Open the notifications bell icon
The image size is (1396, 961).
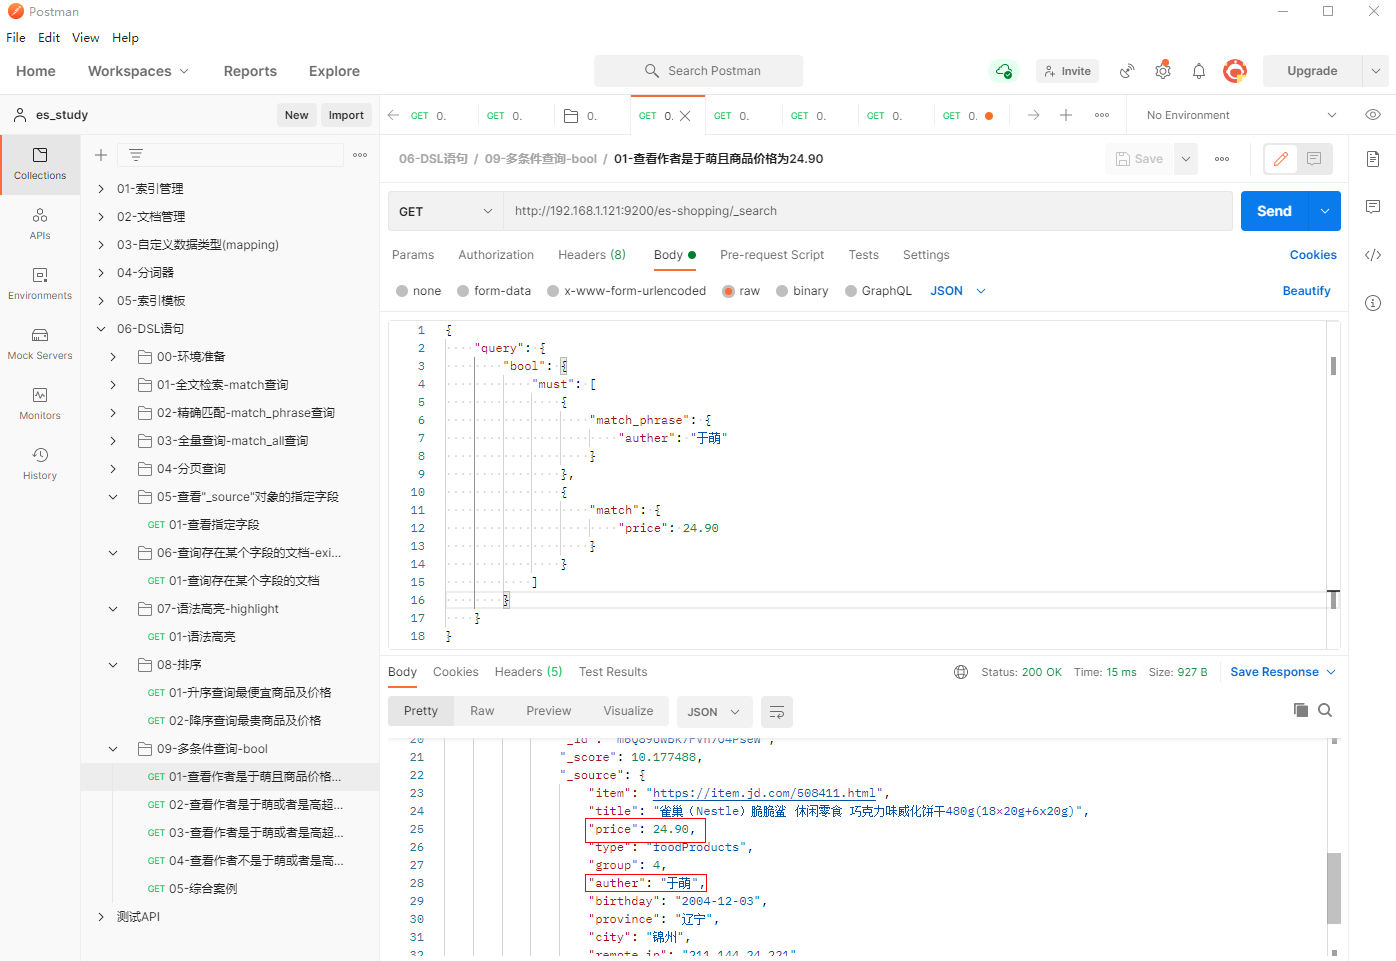tap(1198, 71)
